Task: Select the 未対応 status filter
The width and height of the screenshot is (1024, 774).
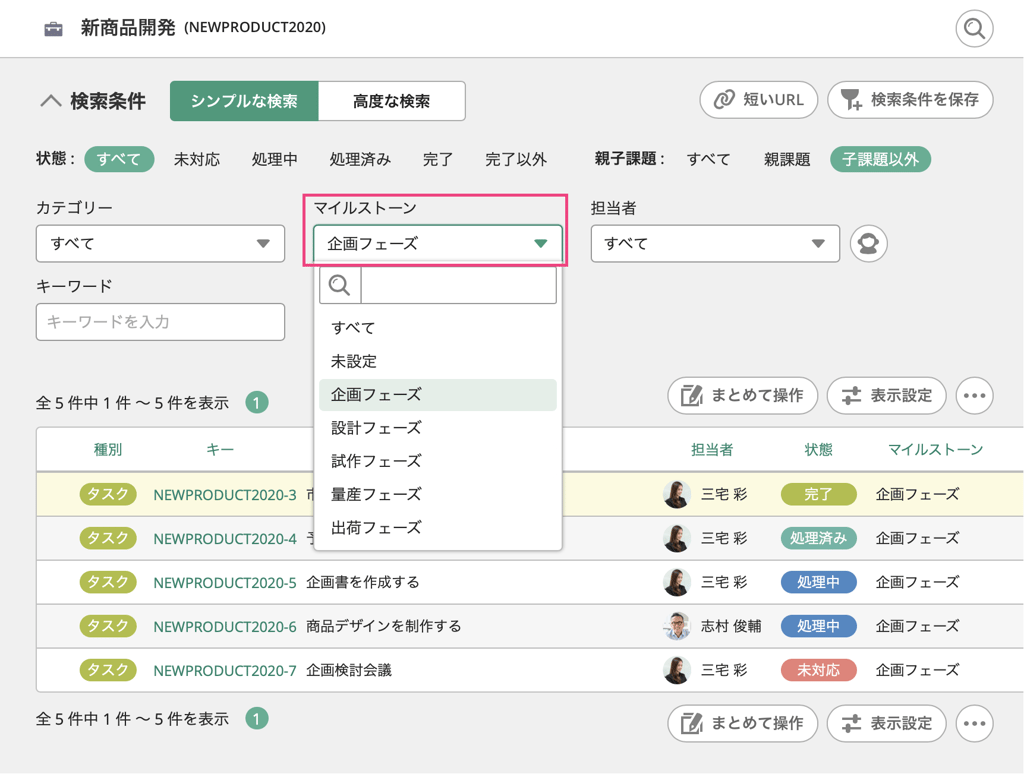Action: [197, 159]
